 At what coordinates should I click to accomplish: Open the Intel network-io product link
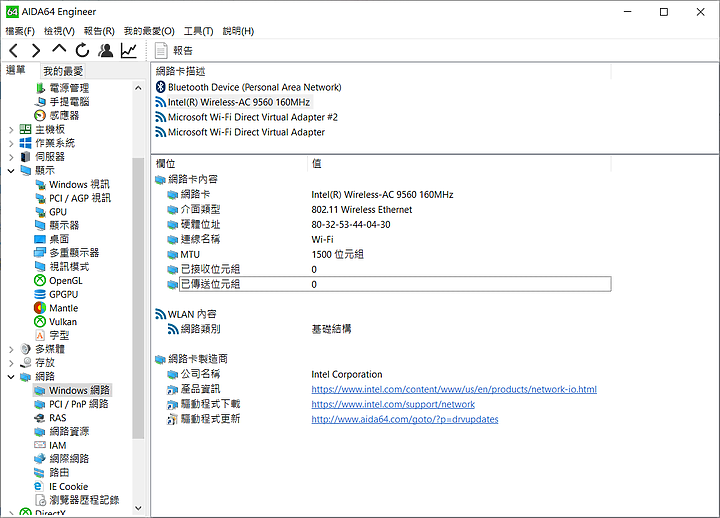(x=454, y=389)
